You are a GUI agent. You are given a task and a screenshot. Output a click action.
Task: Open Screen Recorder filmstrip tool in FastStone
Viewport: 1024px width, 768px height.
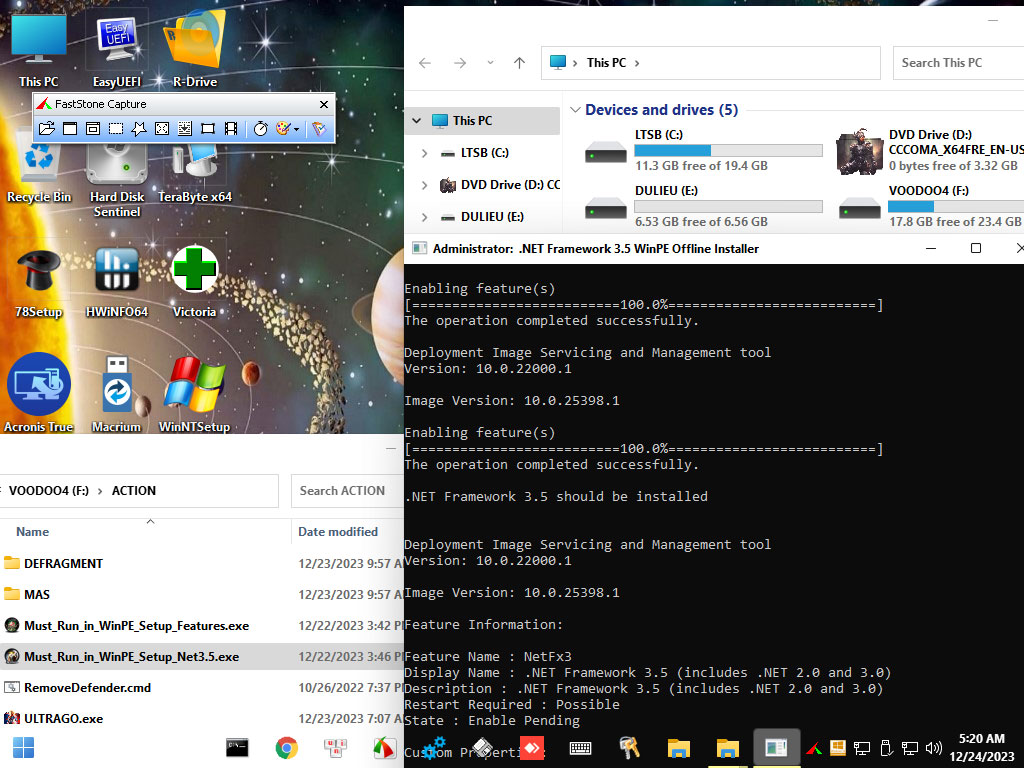pyautogui.click(x=231, y=129)
